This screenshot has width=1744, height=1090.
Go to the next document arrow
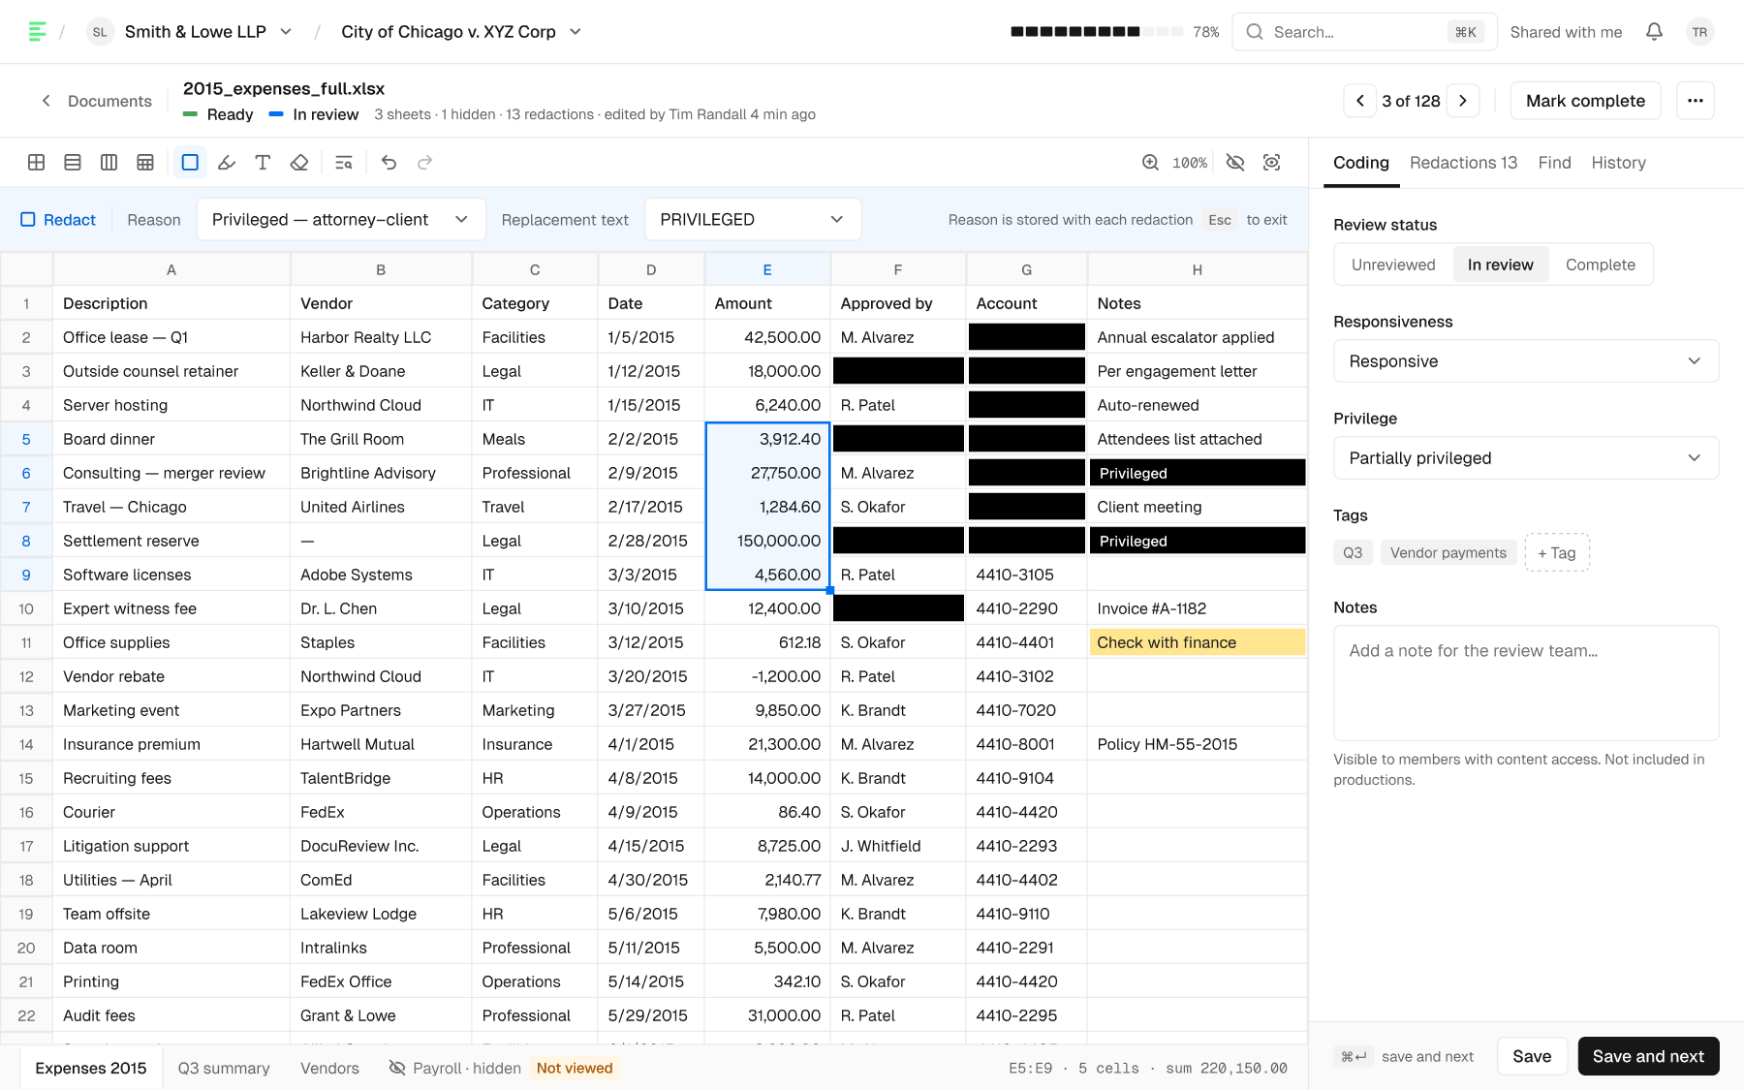coord(1463,100)
